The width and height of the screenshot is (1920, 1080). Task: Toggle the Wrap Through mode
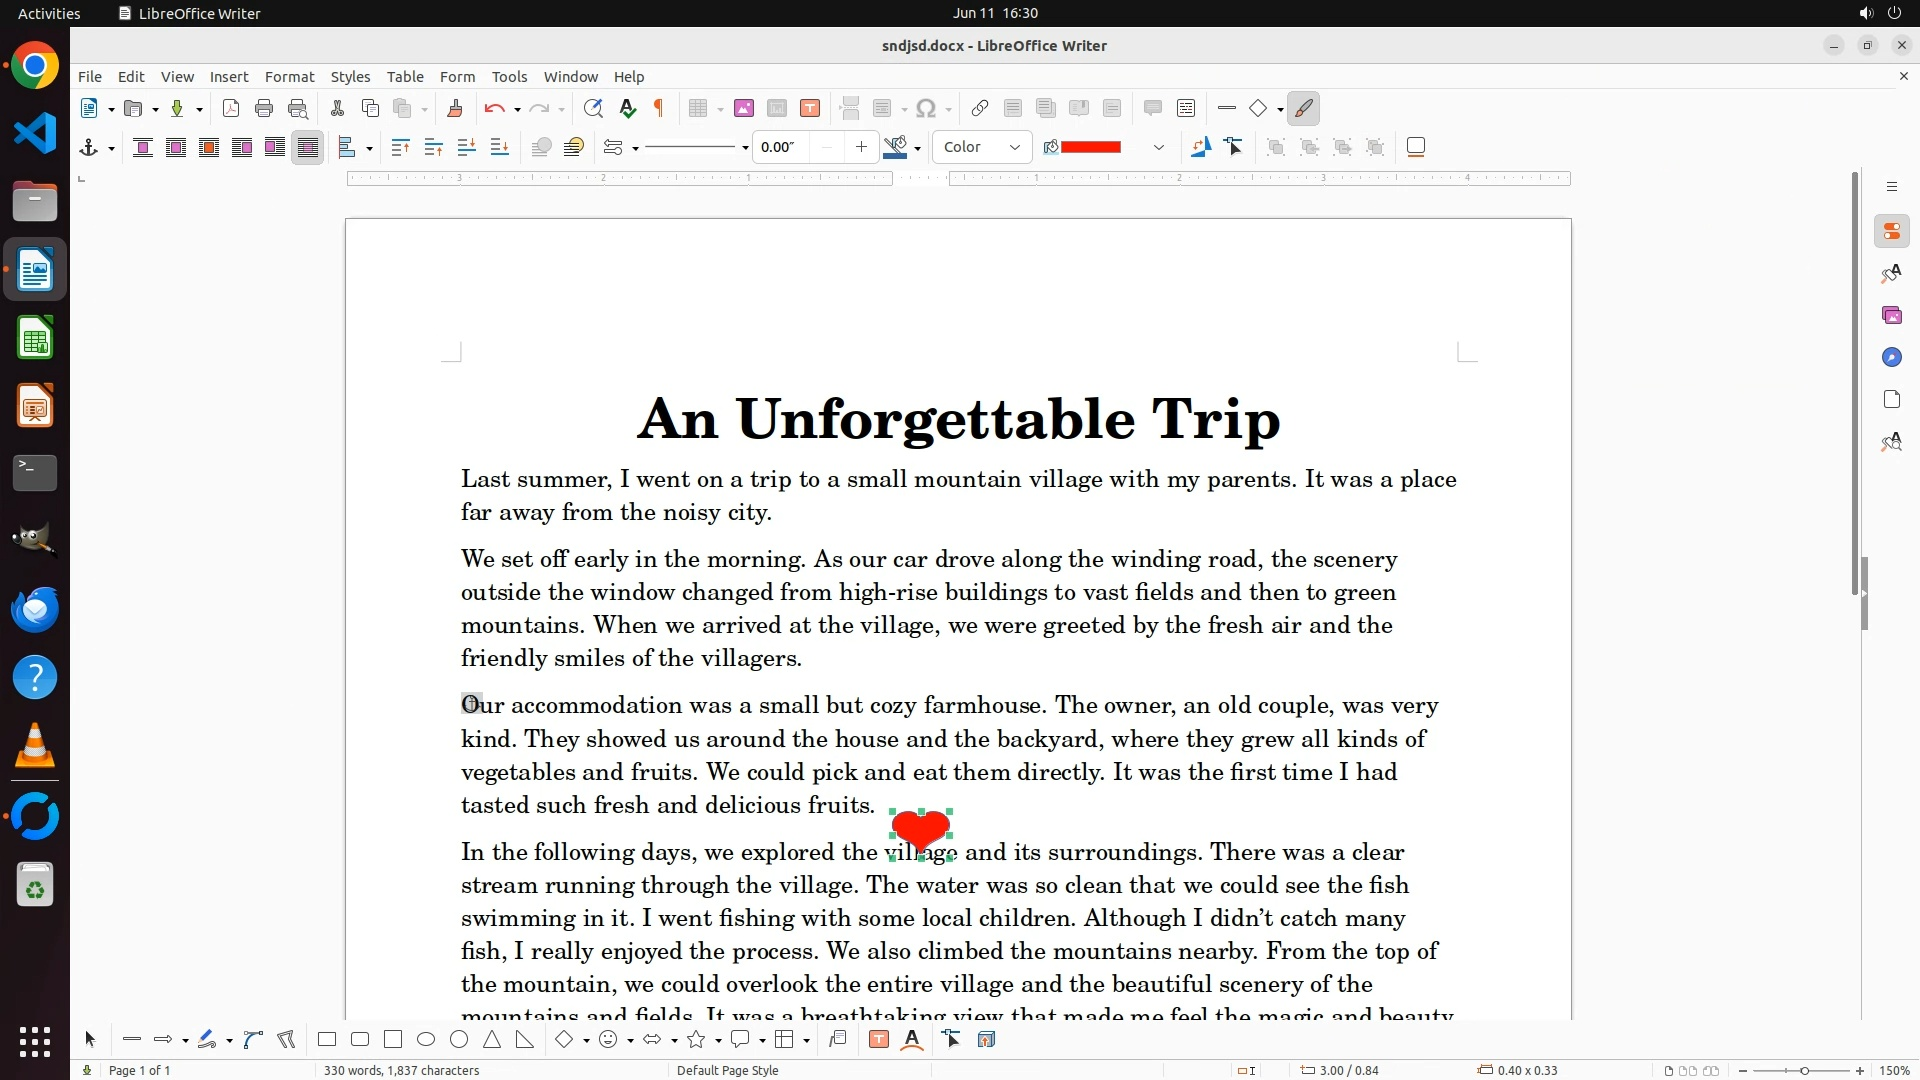point(308,148)
